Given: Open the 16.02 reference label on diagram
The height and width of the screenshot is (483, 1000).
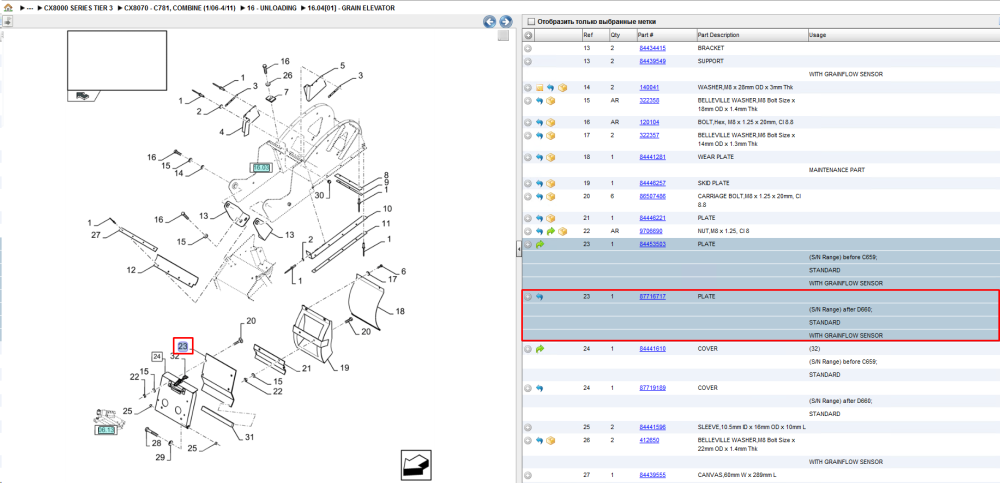Looking at the screenshot, I should pos(261,168).
